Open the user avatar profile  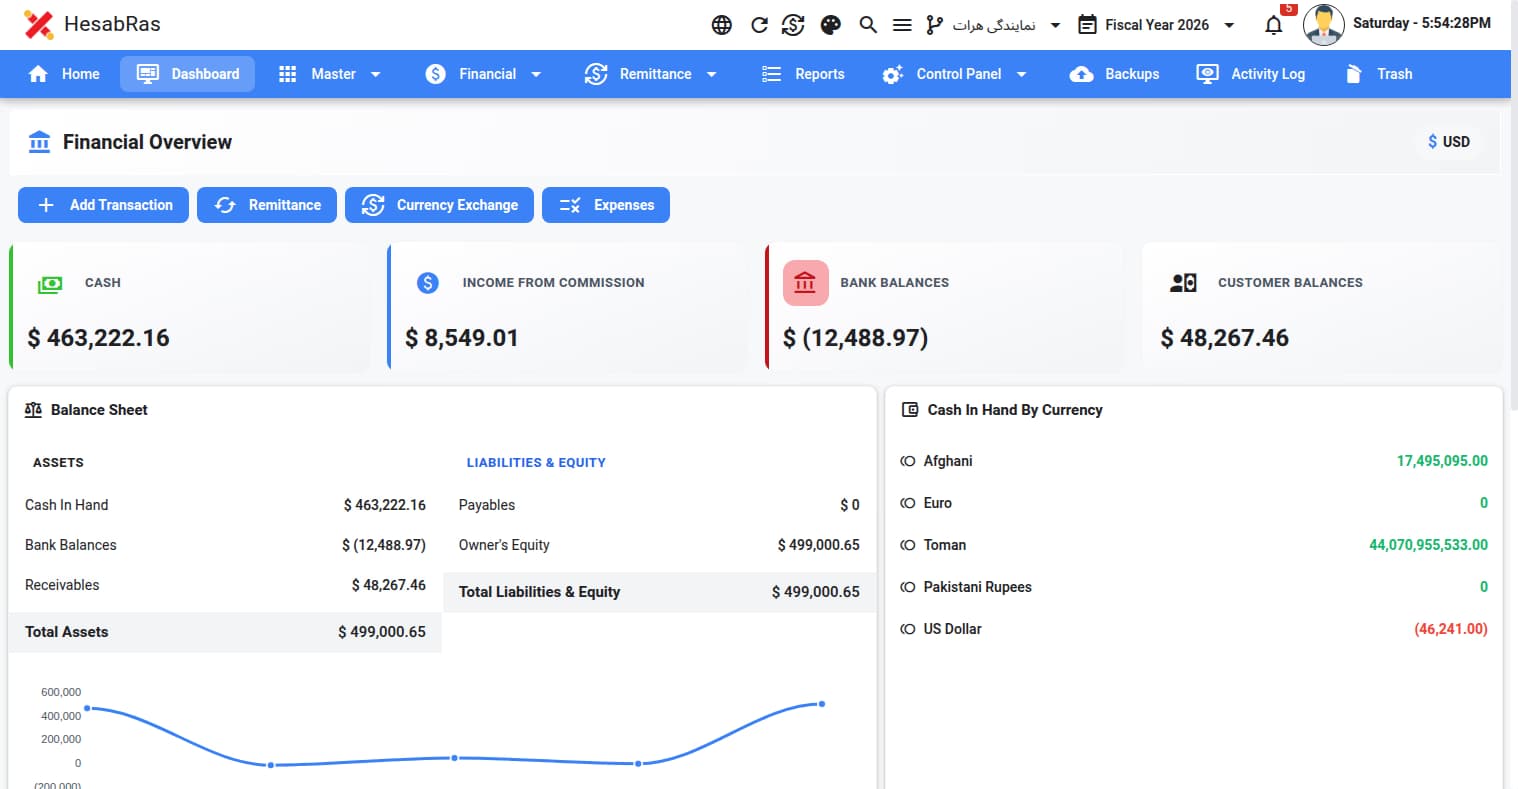tap(1324, 25)
